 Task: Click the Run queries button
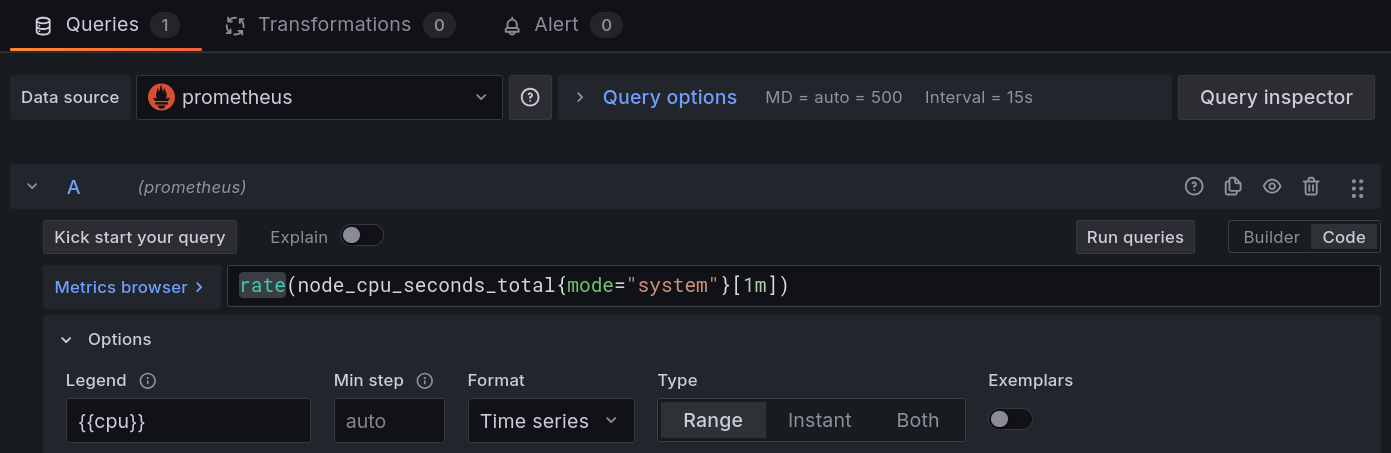pos(1134,237)
